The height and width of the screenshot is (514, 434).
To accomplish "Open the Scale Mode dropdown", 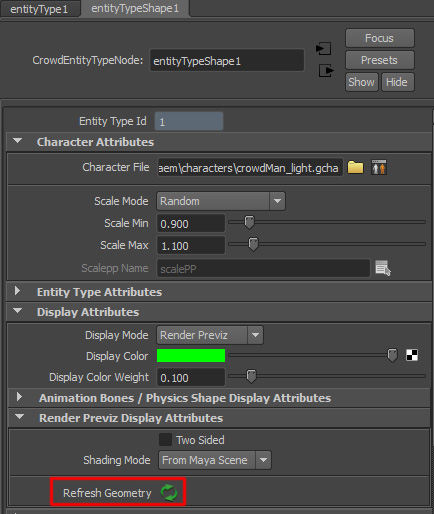I will pyautogui.click(x=221, y=201).
